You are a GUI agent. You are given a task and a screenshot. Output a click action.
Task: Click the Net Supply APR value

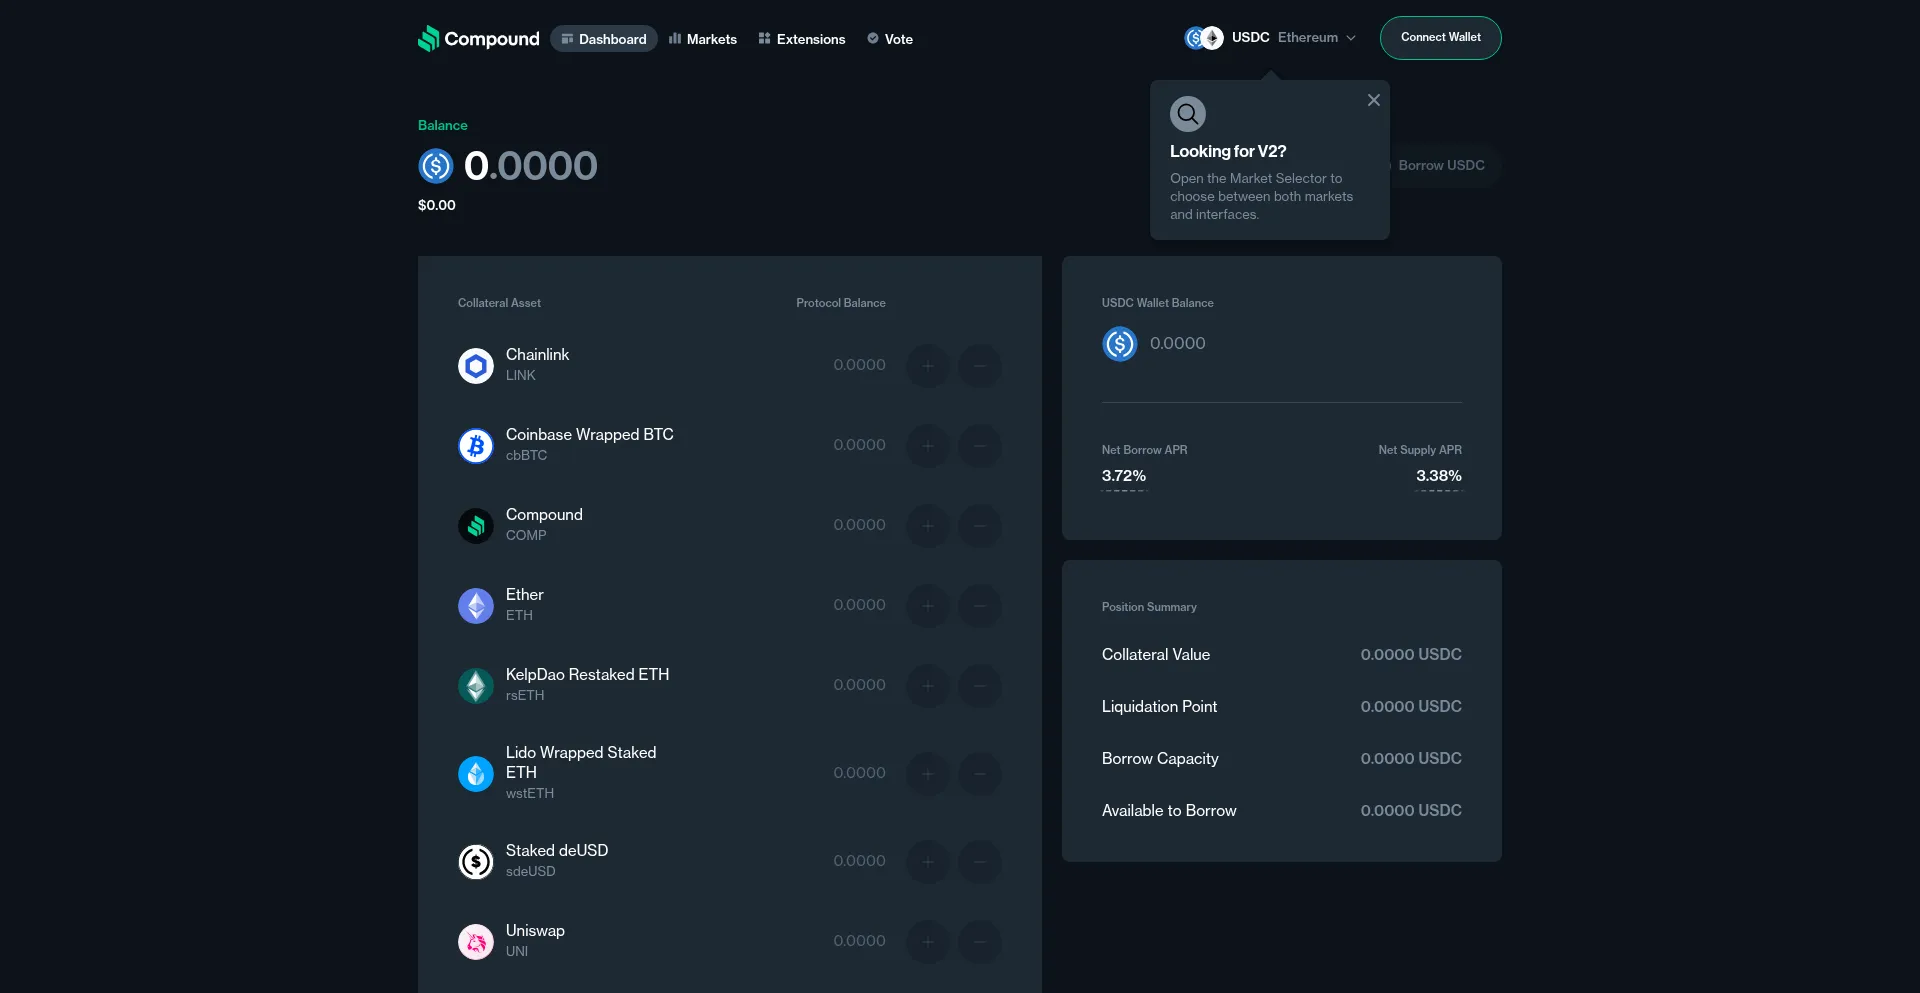(x=1438, y=476)
